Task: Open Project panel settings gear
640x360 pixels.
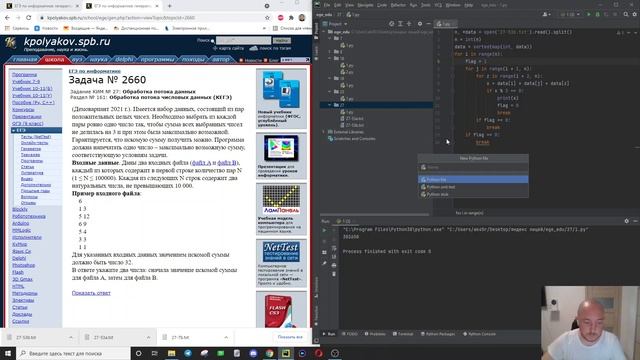Action: pyautogui.click(x=420, y=24)
